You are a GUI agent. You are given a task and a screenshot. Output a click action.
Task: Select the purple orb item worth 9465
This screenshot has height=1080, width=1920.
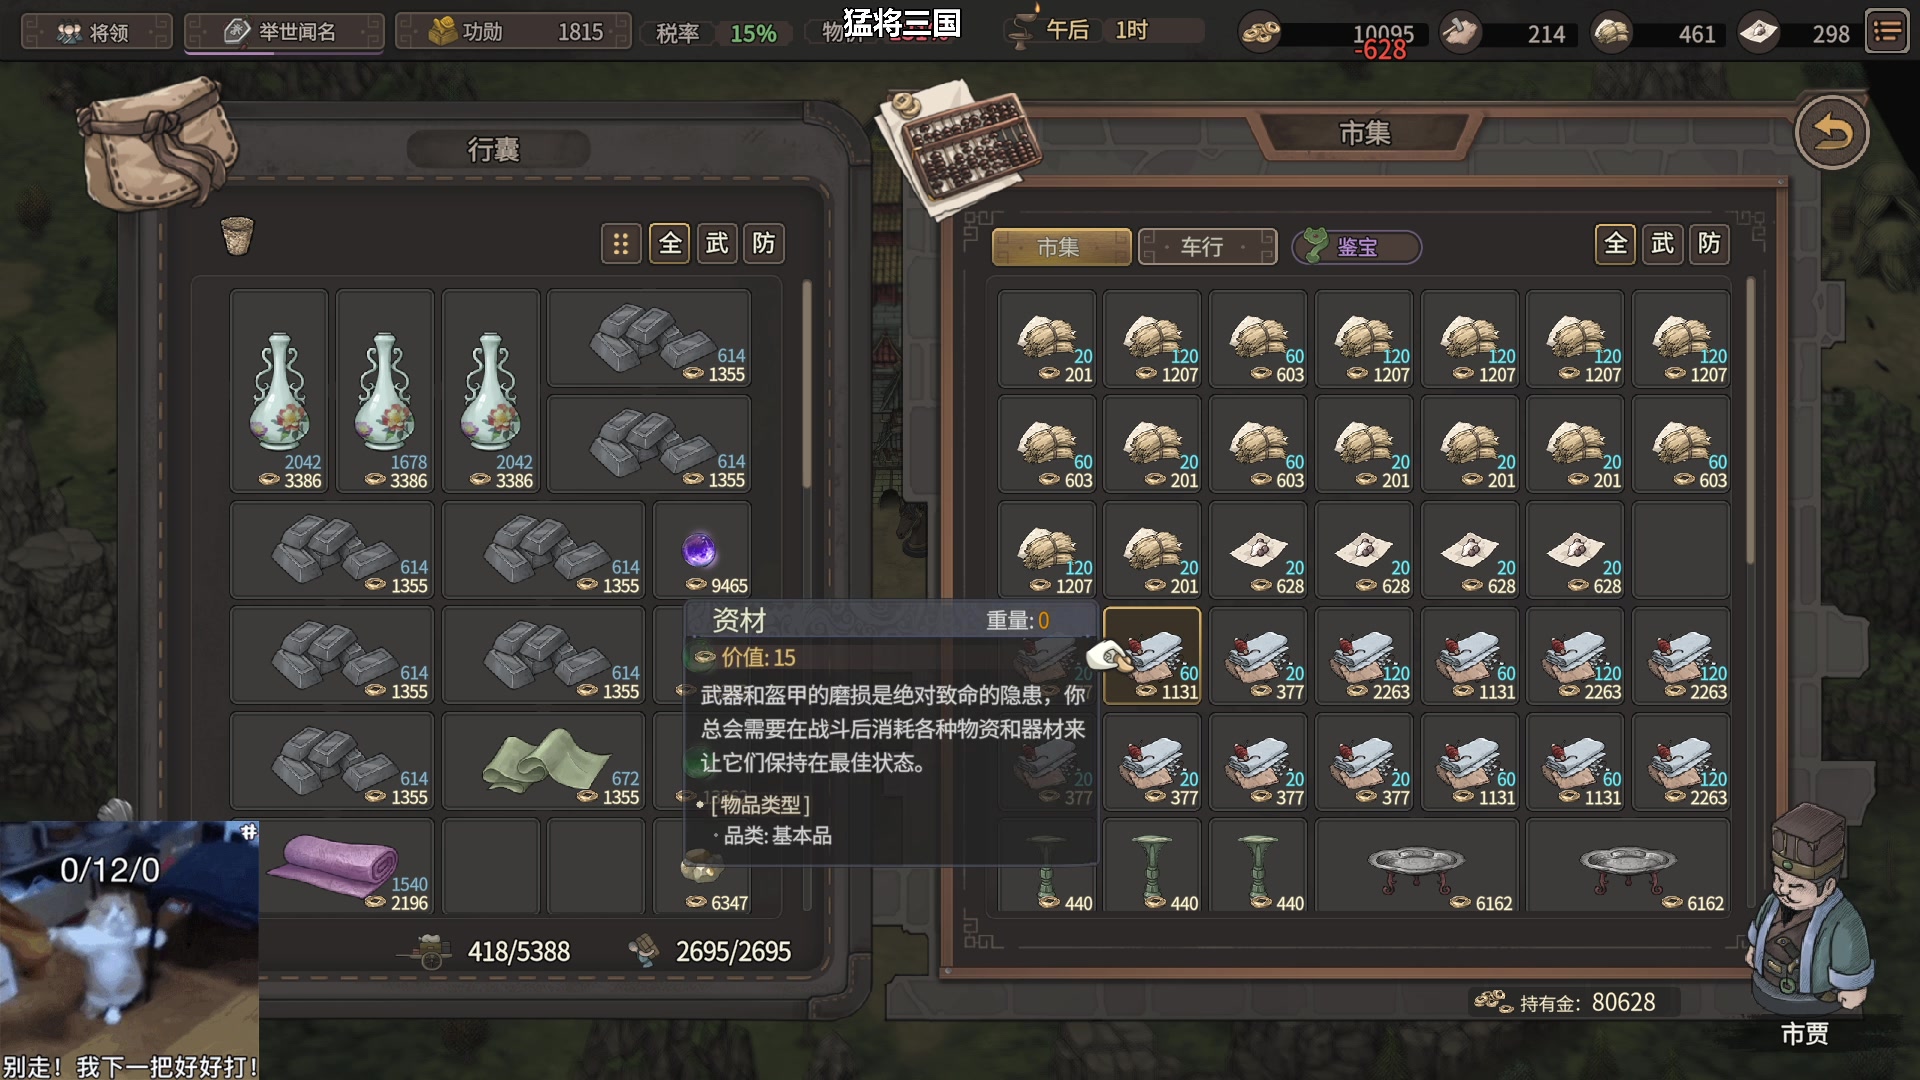click(x=701, y=551)
